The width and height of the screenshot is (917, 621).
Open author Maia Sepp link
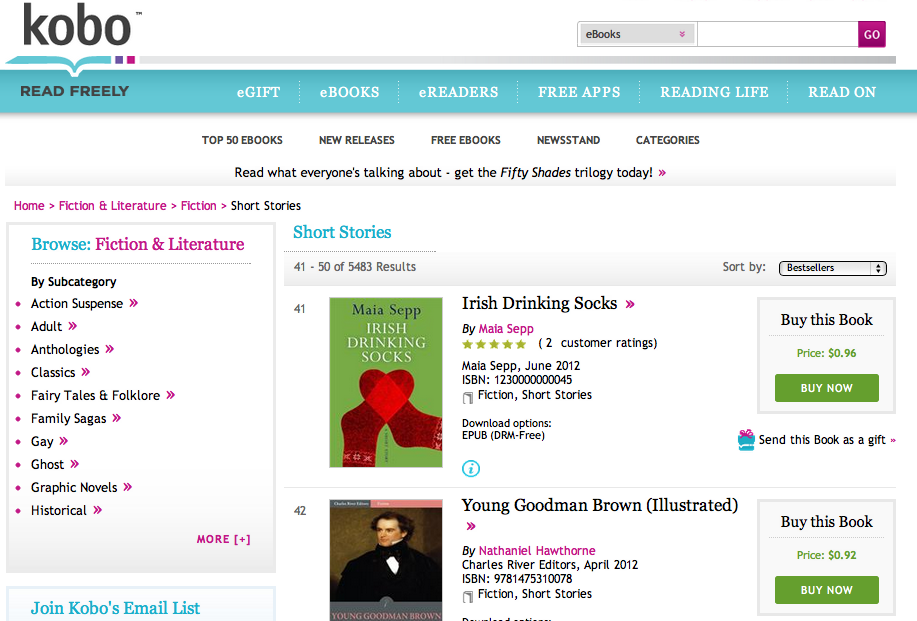[x=506, y=329]
